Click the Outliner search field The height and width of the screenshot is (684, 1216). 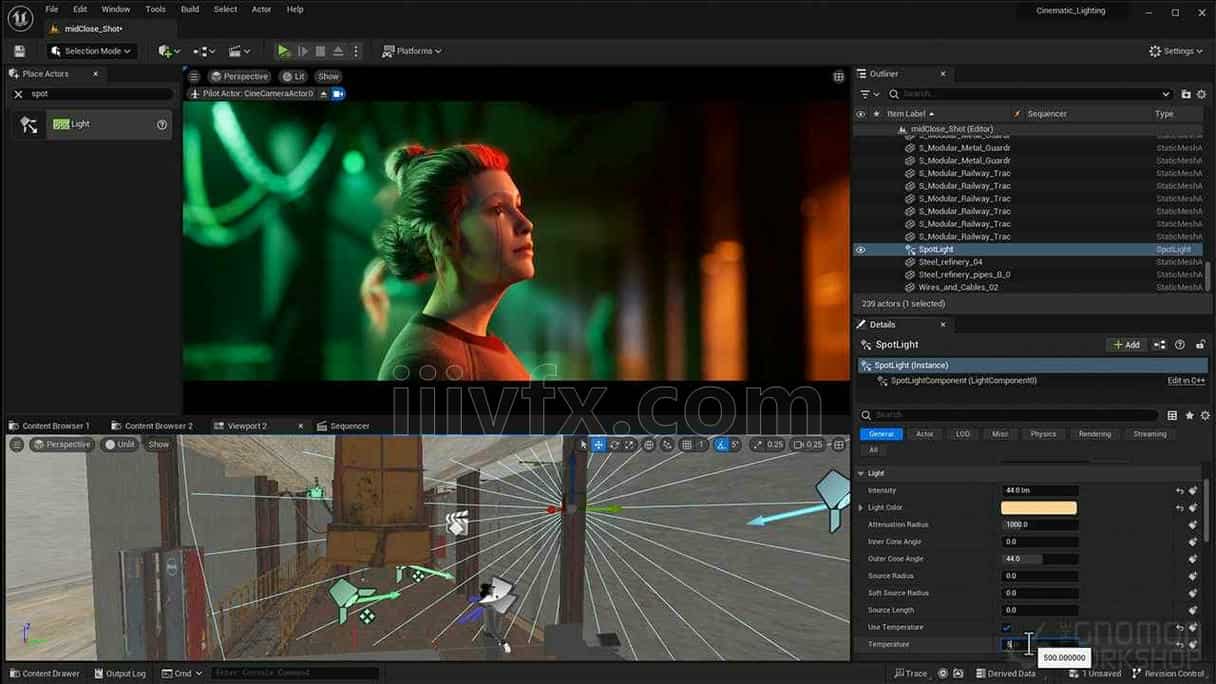tap(1030, 94)
